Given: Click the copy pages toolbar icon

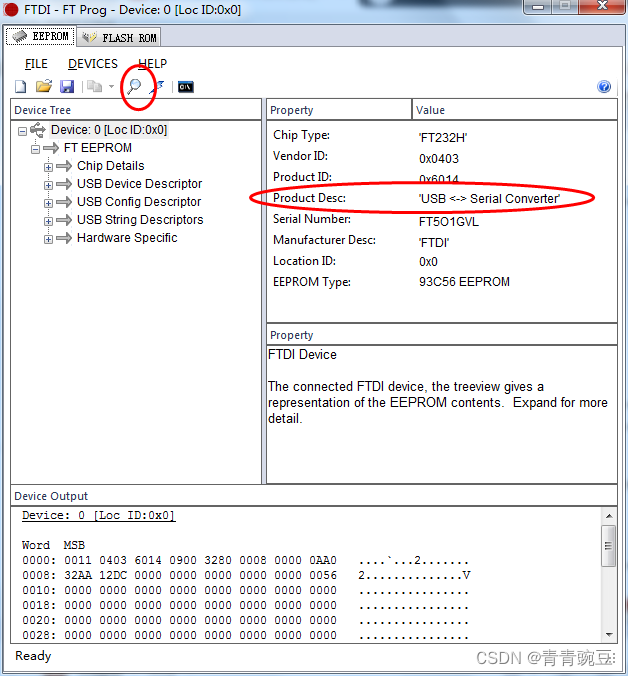Looking at the screenshot, I should 94,86.
